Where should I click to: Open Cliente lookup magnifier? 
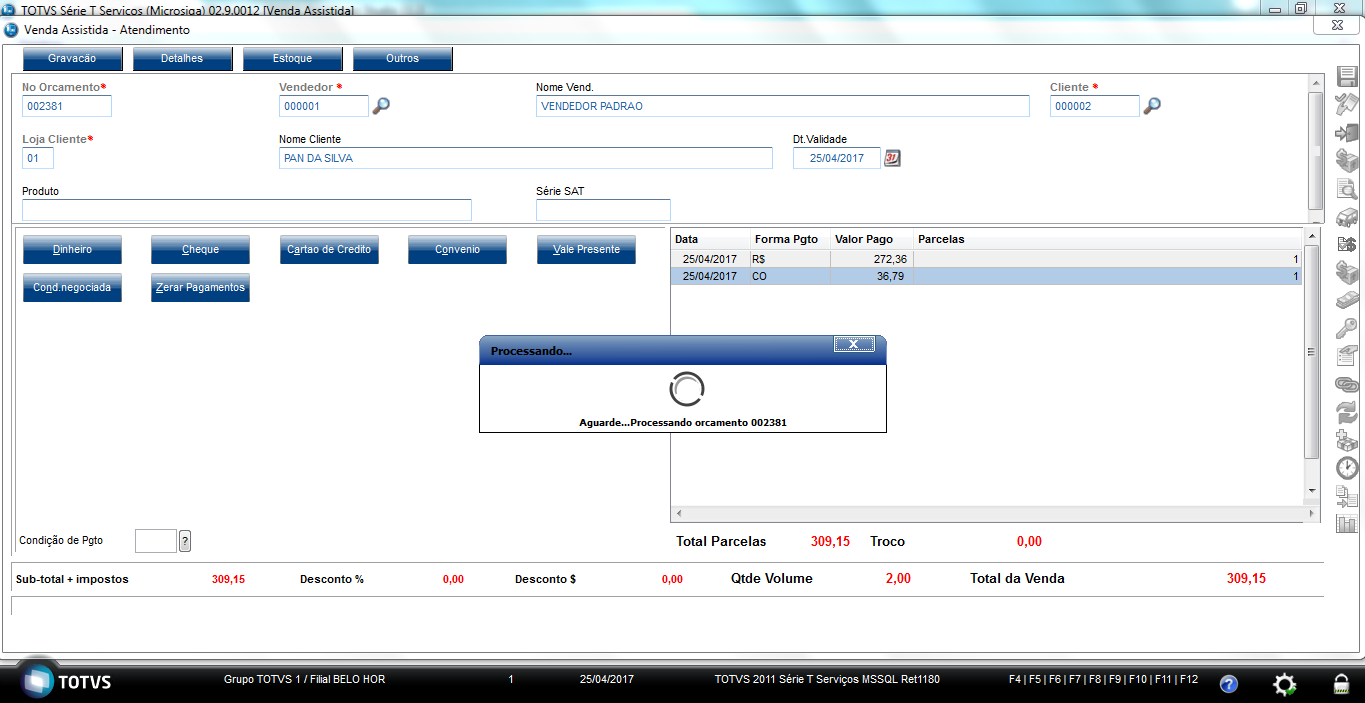point(1152,106)
